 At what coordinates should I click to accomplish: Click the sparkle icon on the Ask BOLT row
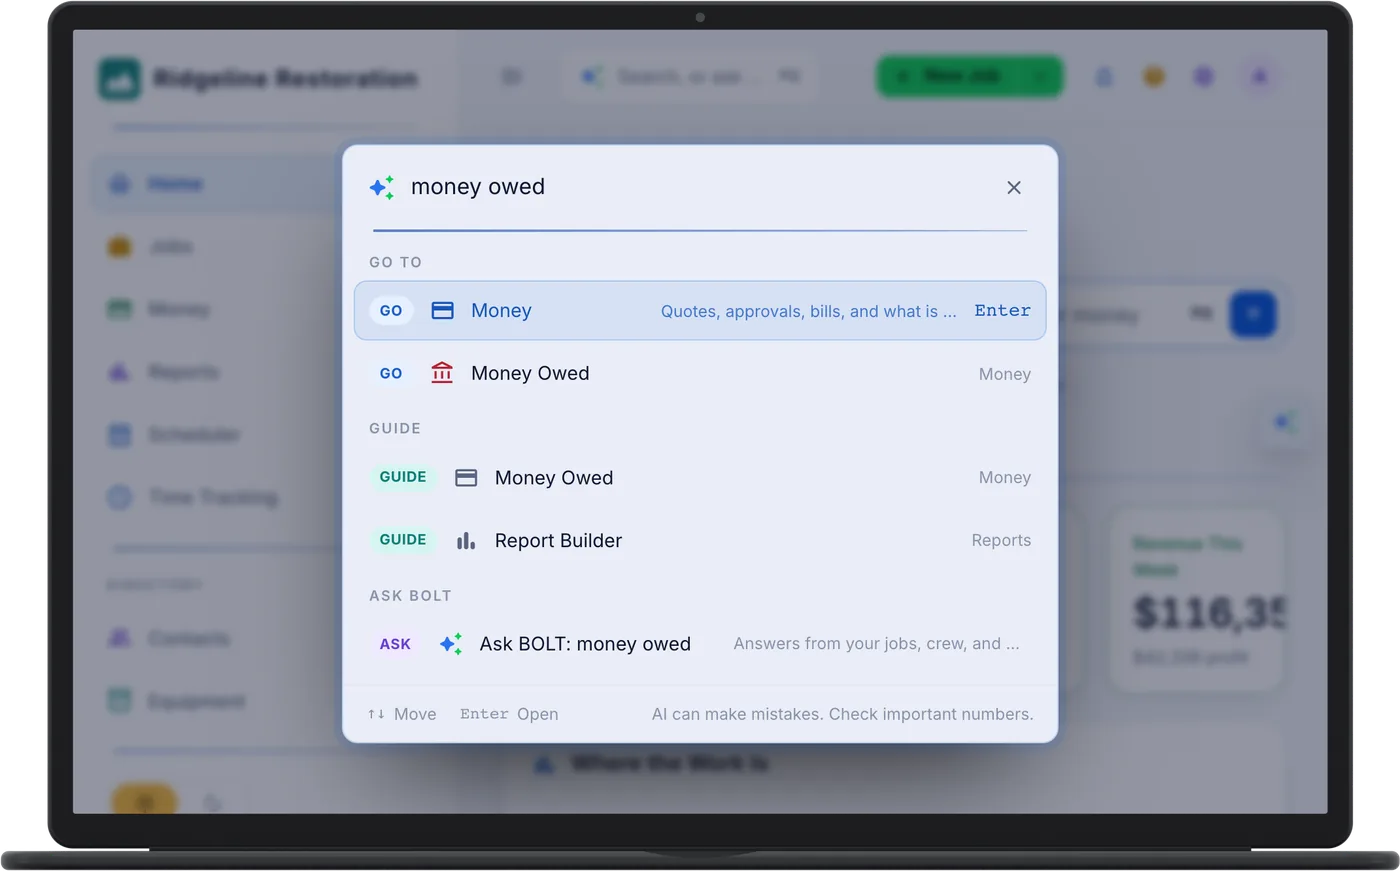[x=451, y=644]
